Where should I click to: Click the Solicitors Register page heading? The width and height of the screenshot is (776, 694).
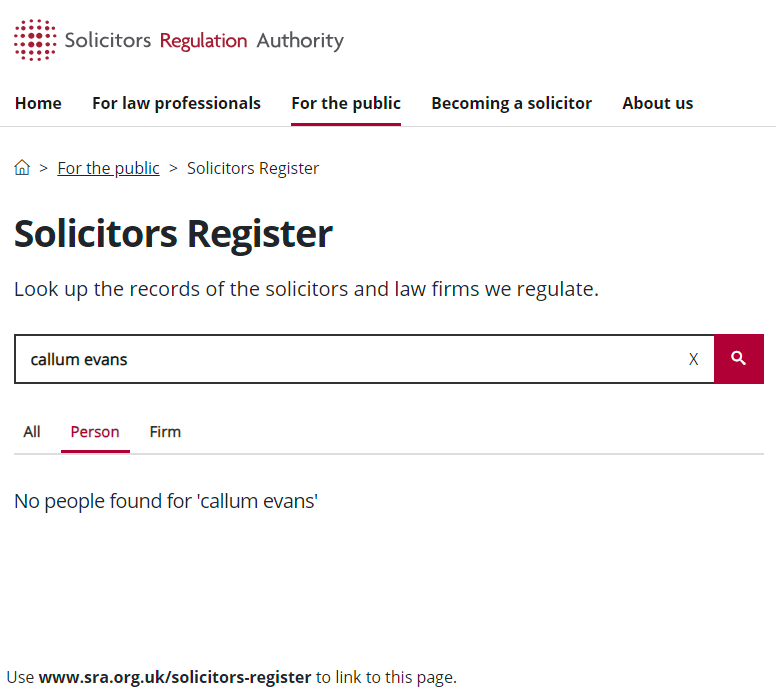[173, 234]
